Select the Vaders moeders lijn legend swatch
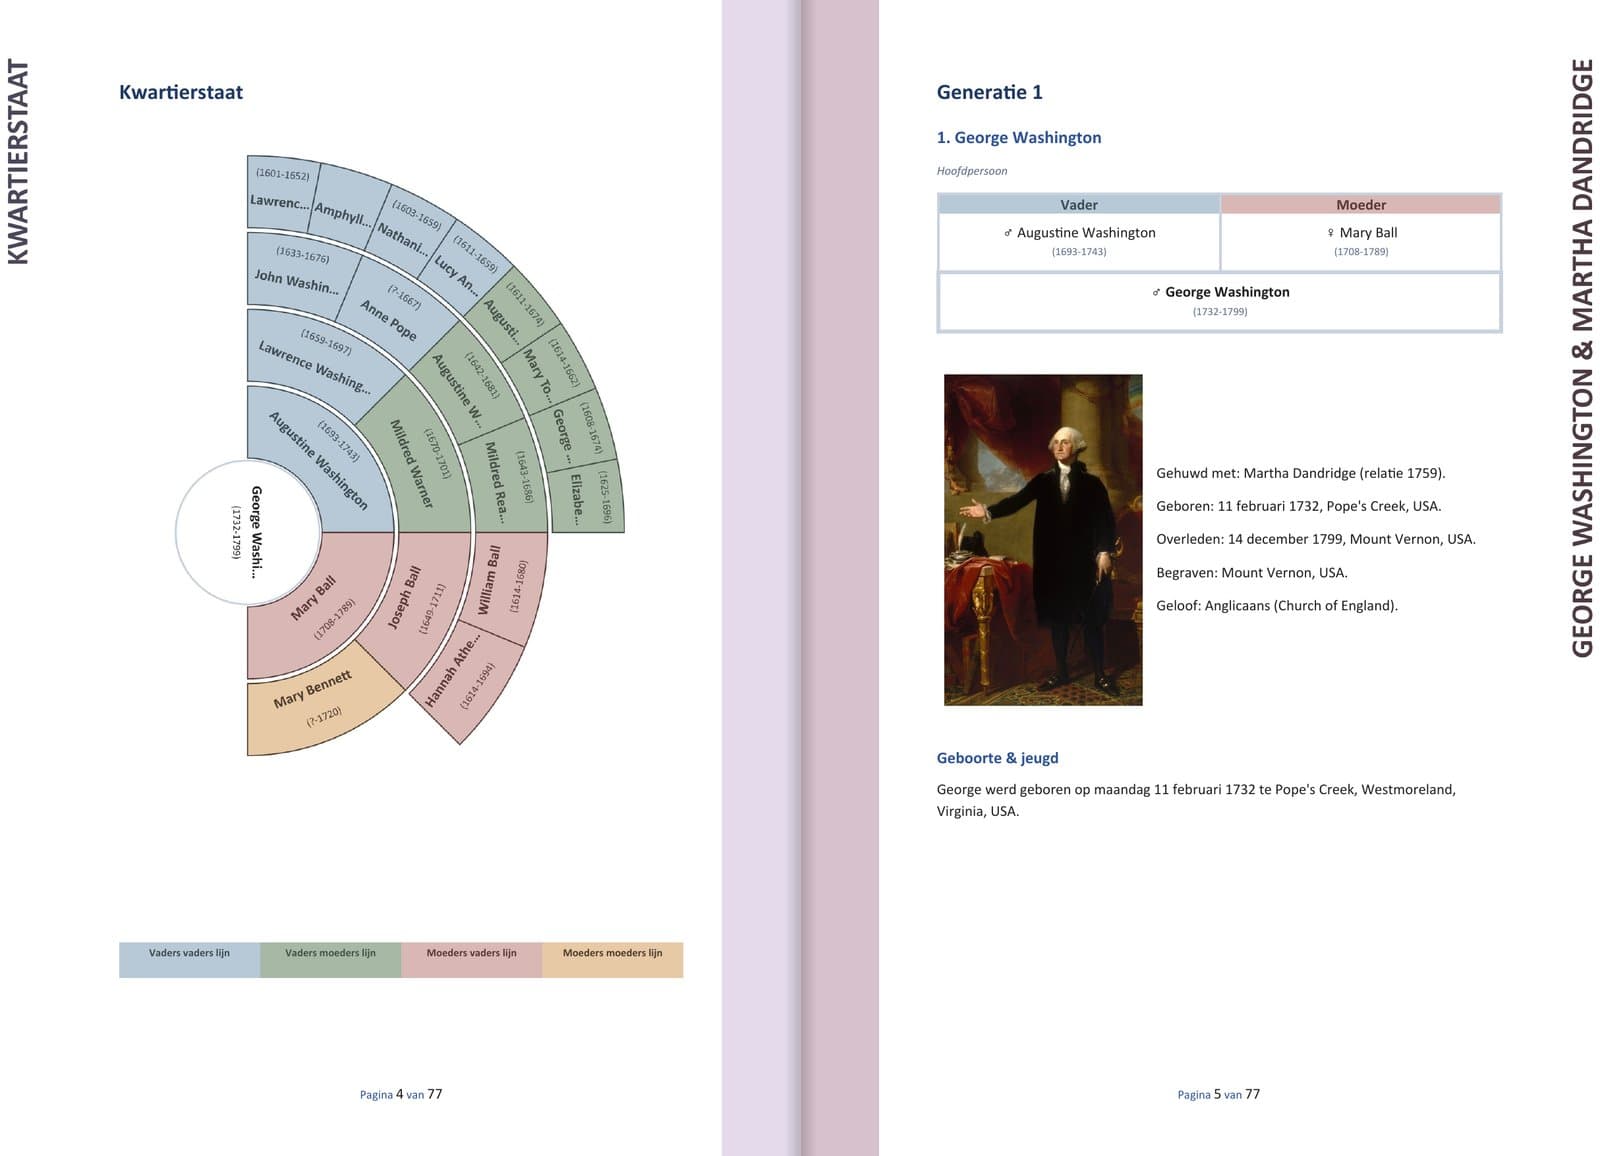Screen dimensions: 1600x1156 [331, 959]
